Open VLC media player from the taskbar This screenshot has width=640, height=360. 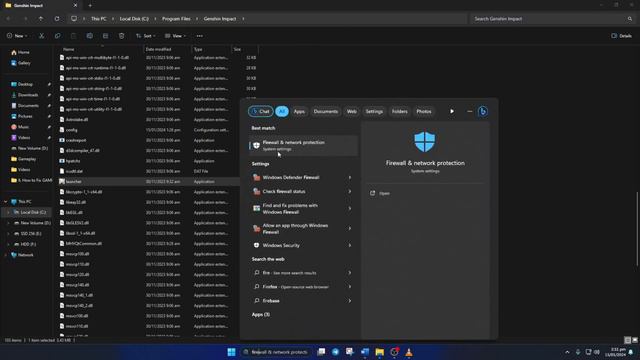(409, 352)
